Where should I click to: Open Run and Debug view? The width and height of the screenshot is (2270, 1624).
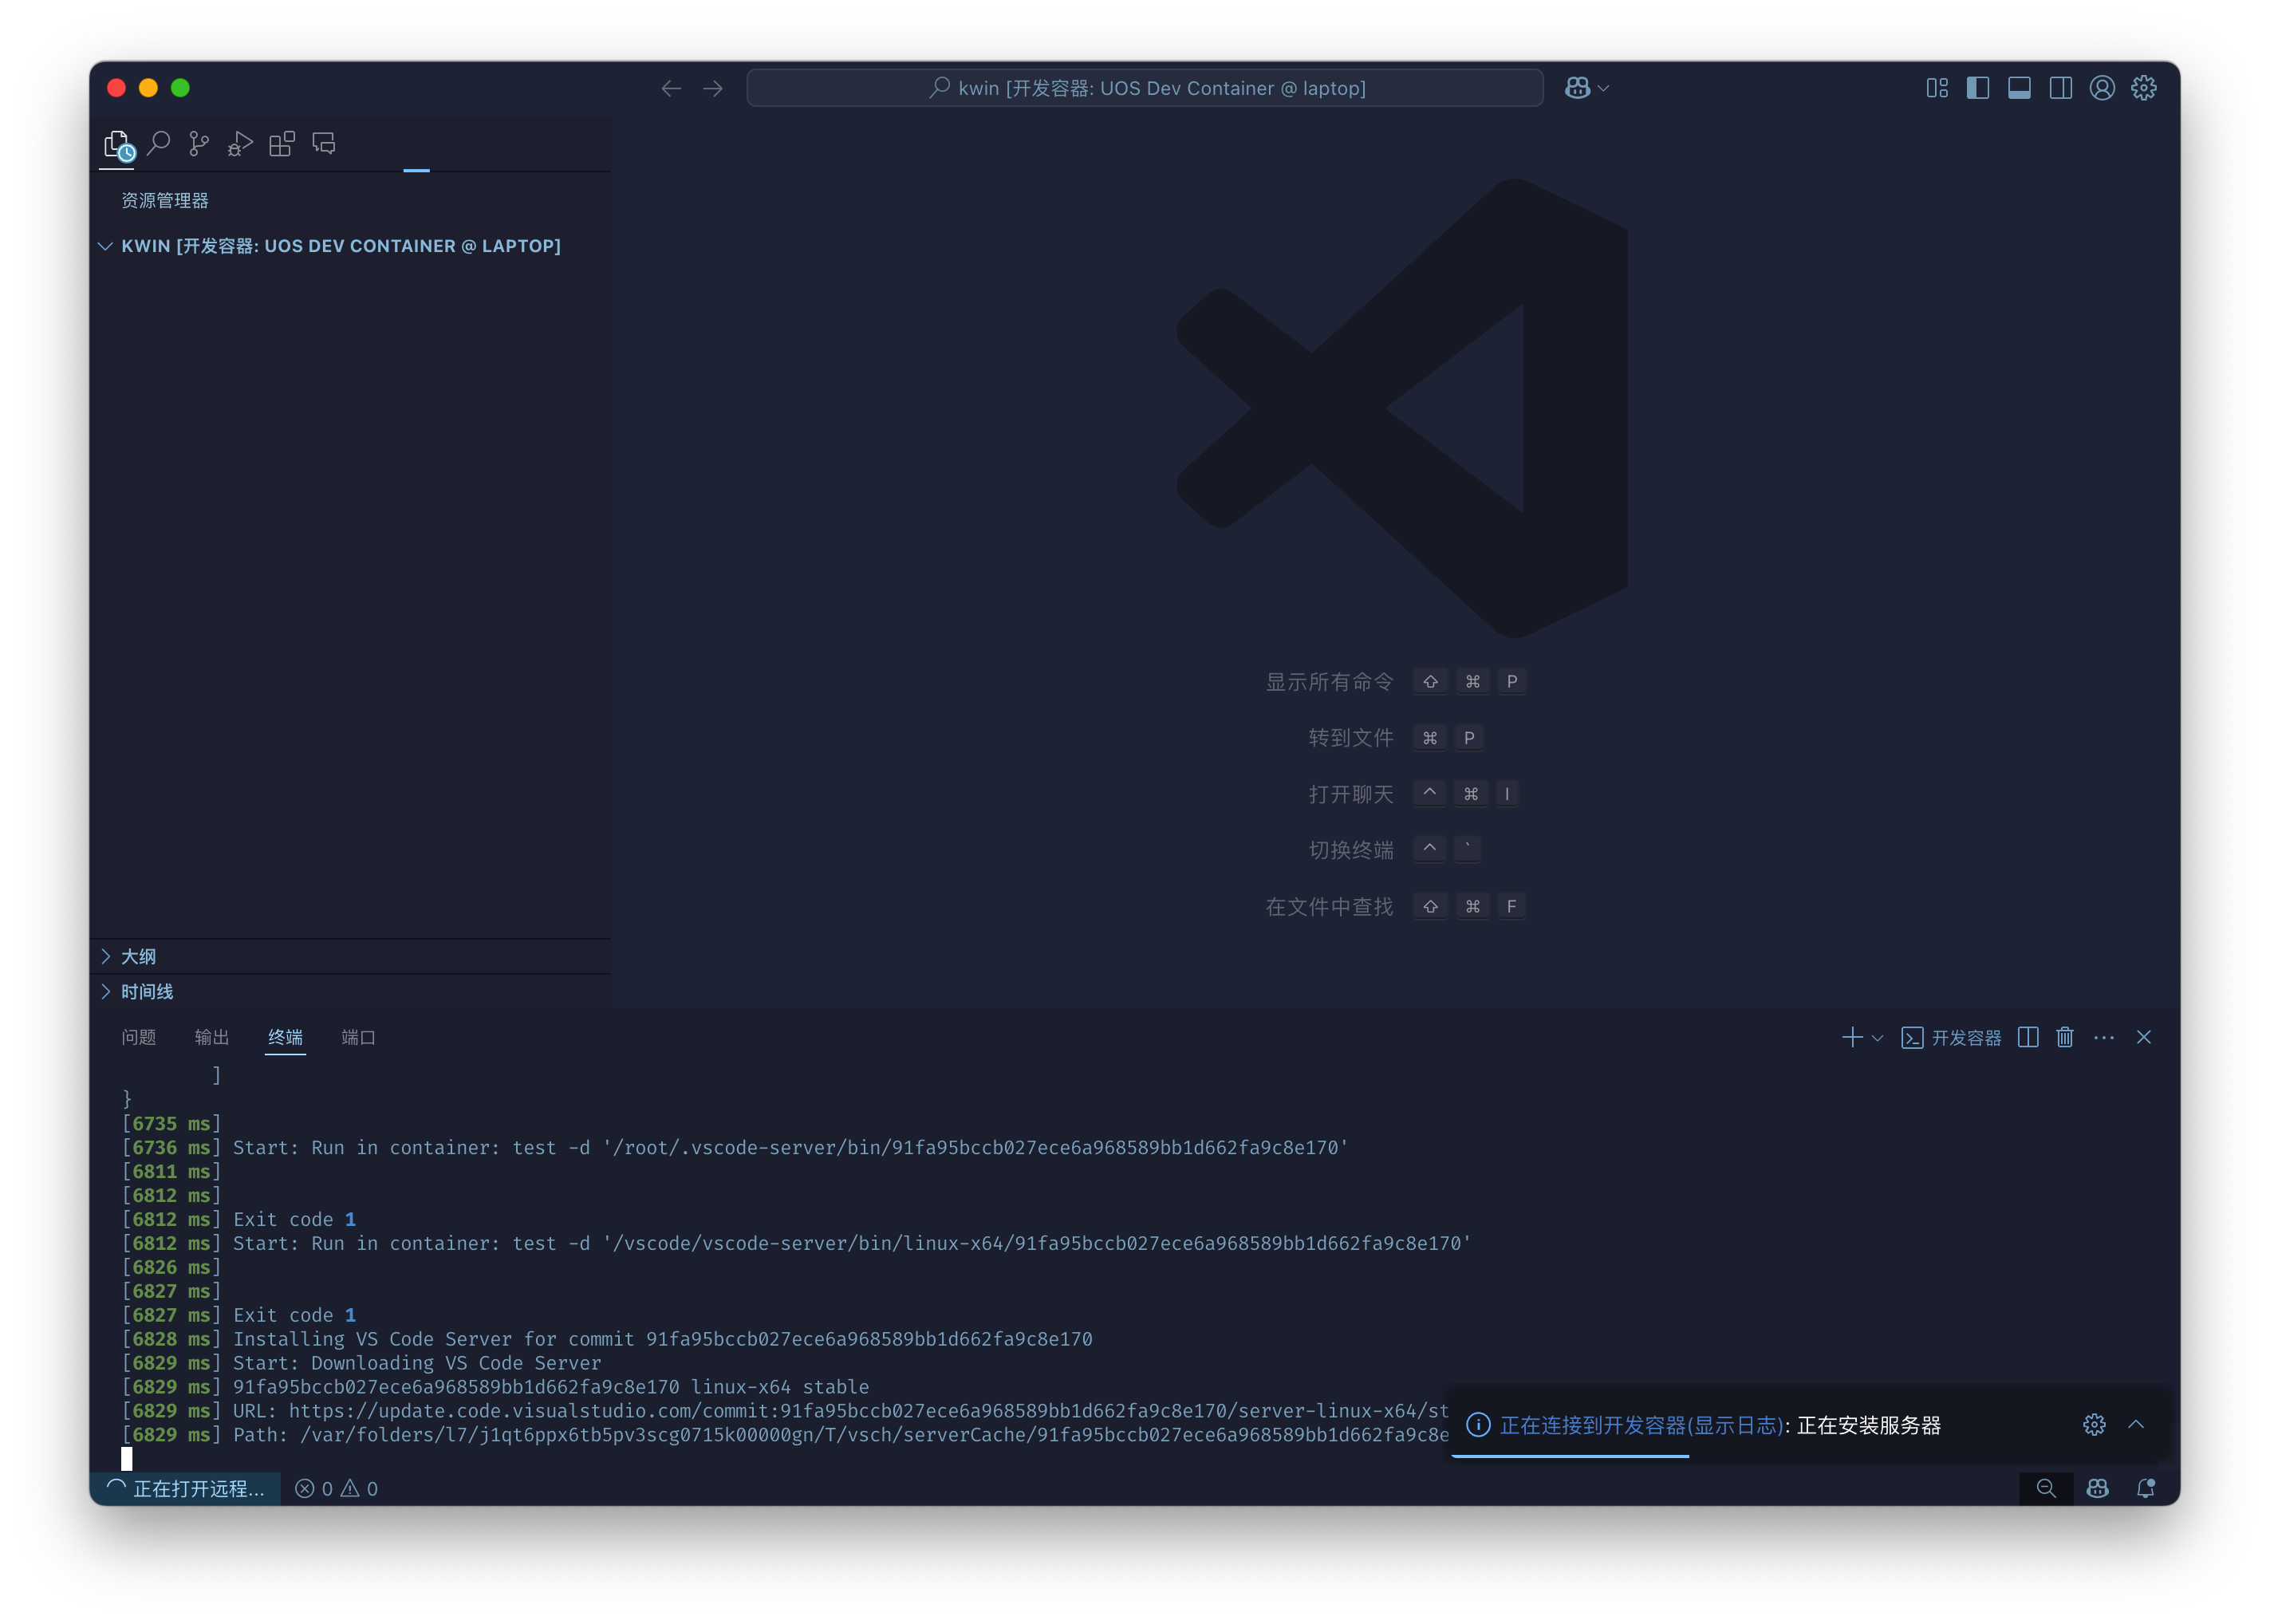(240, 144)
